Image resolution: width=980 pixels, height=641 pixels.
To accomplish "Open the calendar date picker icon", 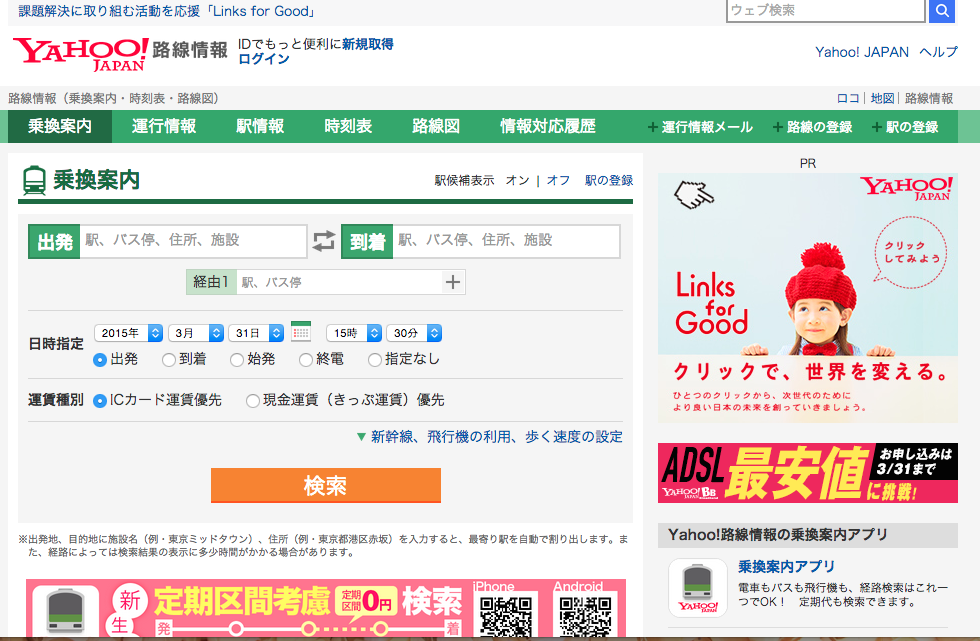I will tap(301, 332).
